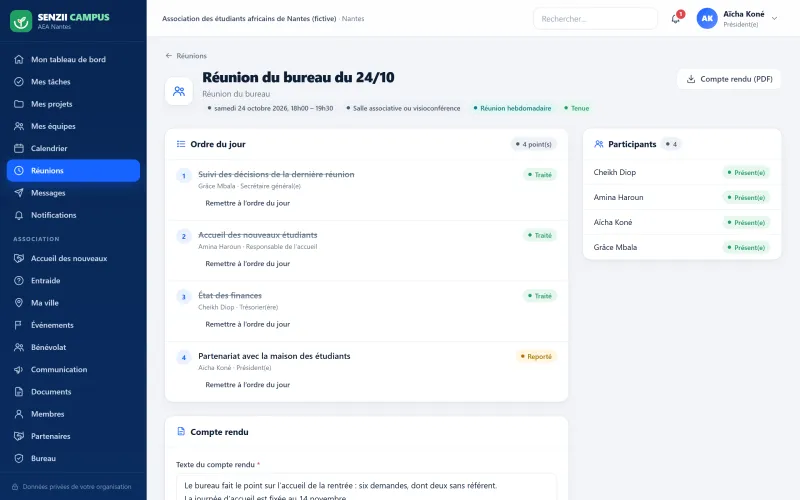800x500 pixels.
Task: Click the meeting group icon tile beside title
Action: [179, 91]
